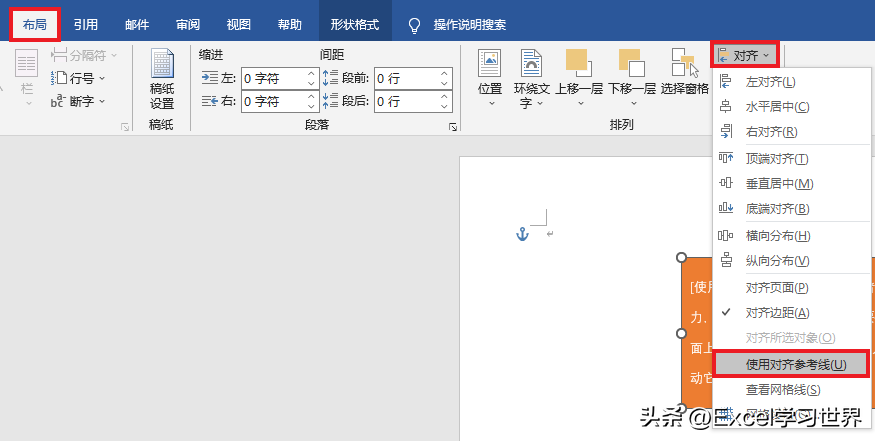Open the 分隔符 dropdown

pos(84,55)
